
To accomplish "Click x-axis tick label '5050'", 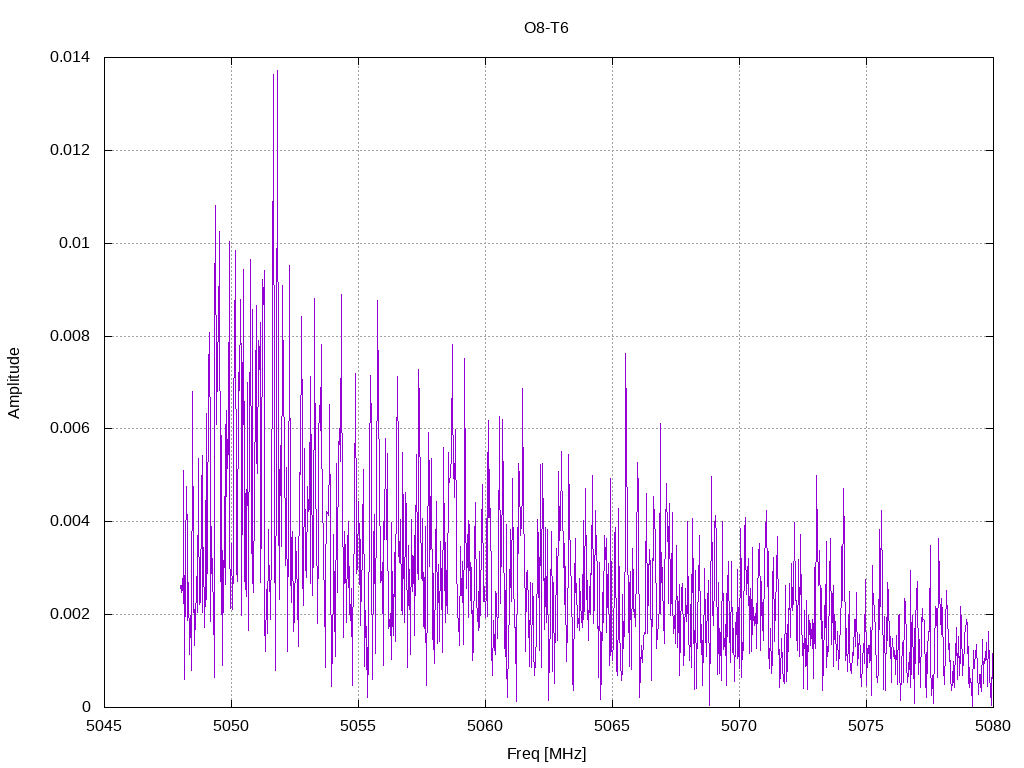I will pos(231,726).
